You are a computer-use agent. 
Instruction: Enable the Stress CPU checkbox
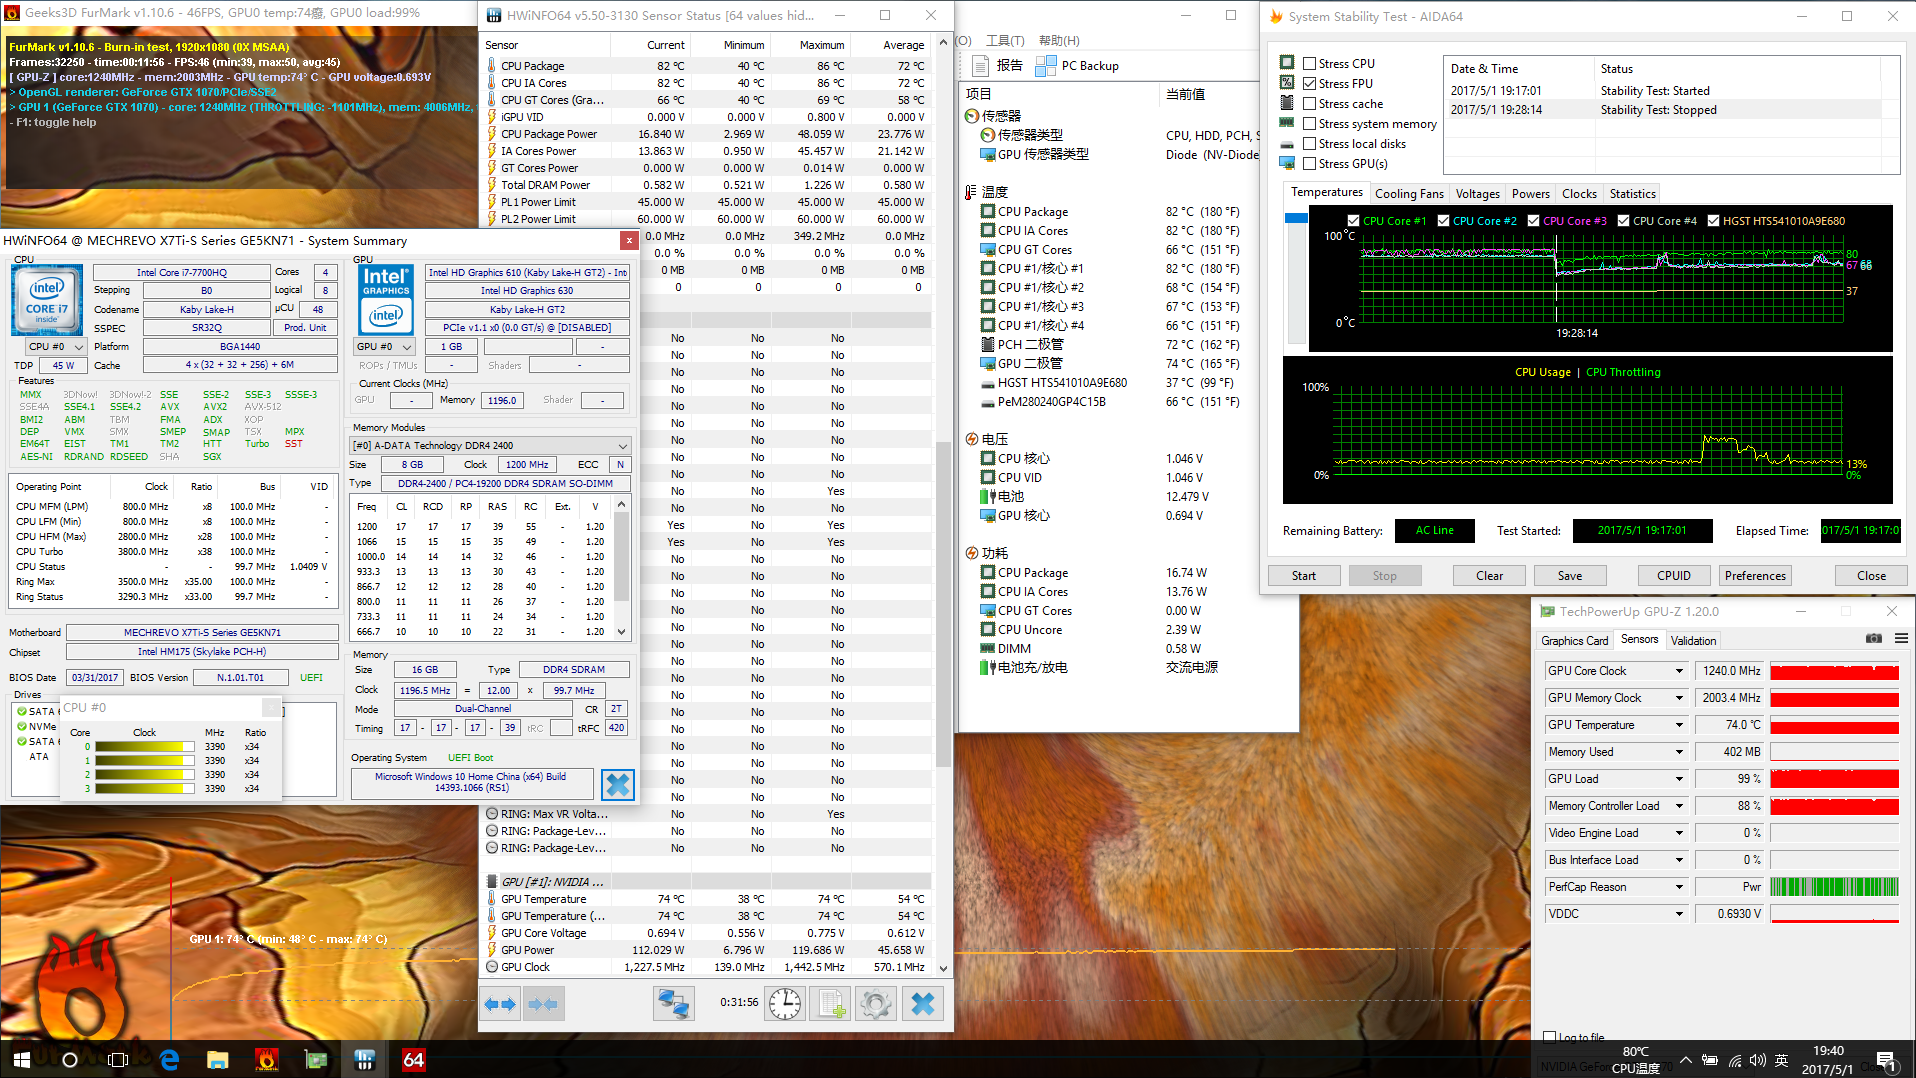[1309, 64]
